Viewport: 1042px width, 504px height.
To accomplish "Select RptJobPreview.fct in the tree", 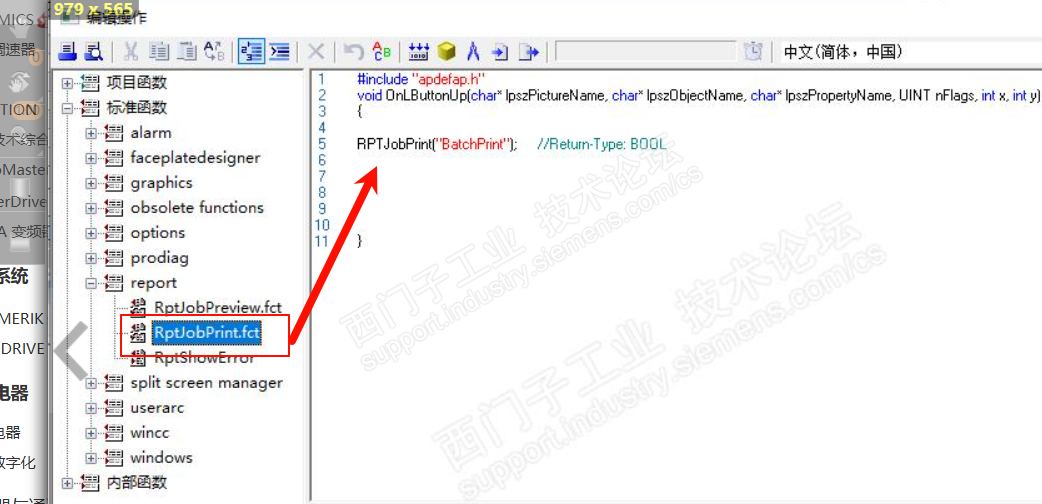I will point(218,307).
